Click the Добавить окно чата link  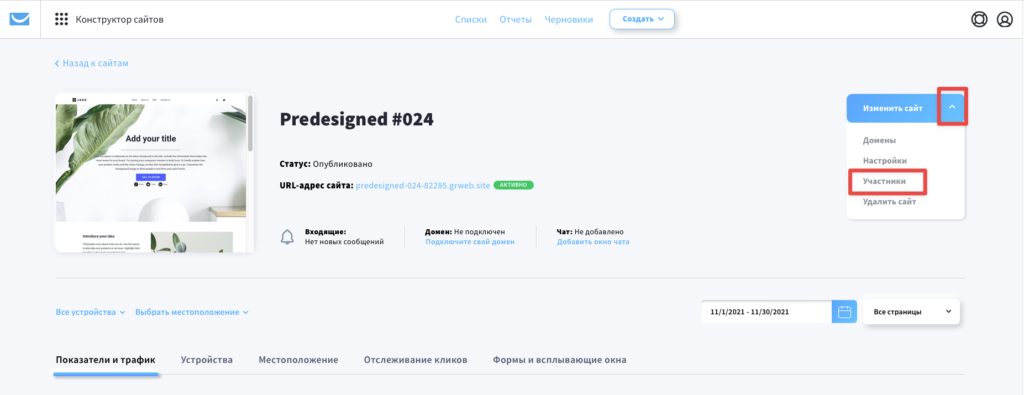[x=593, y=242]
